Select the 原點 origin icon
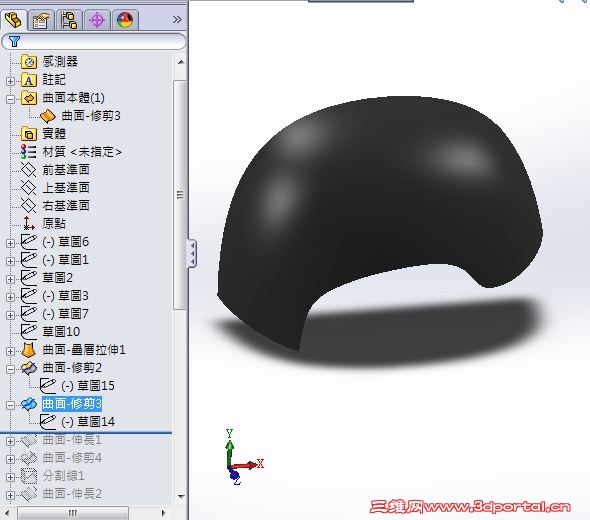Image resolution: width=590 pixels, height=520 pixels. [29, 224]
